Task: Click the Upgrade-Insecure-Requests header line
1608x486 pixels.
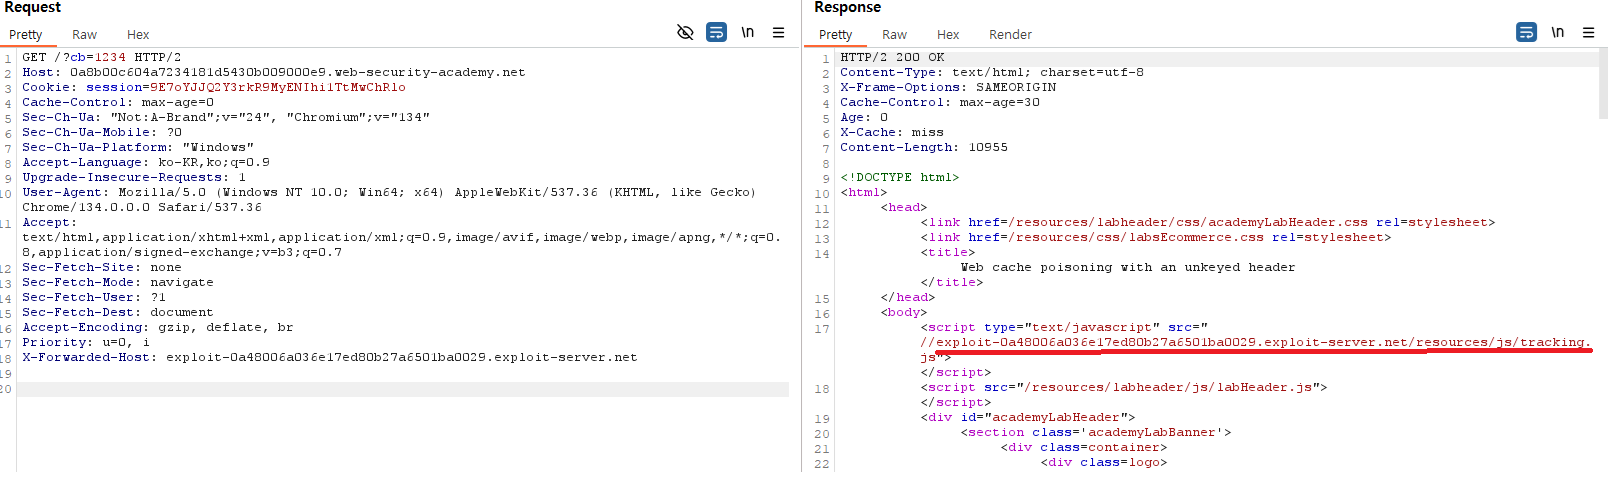Action: point(134,178)
